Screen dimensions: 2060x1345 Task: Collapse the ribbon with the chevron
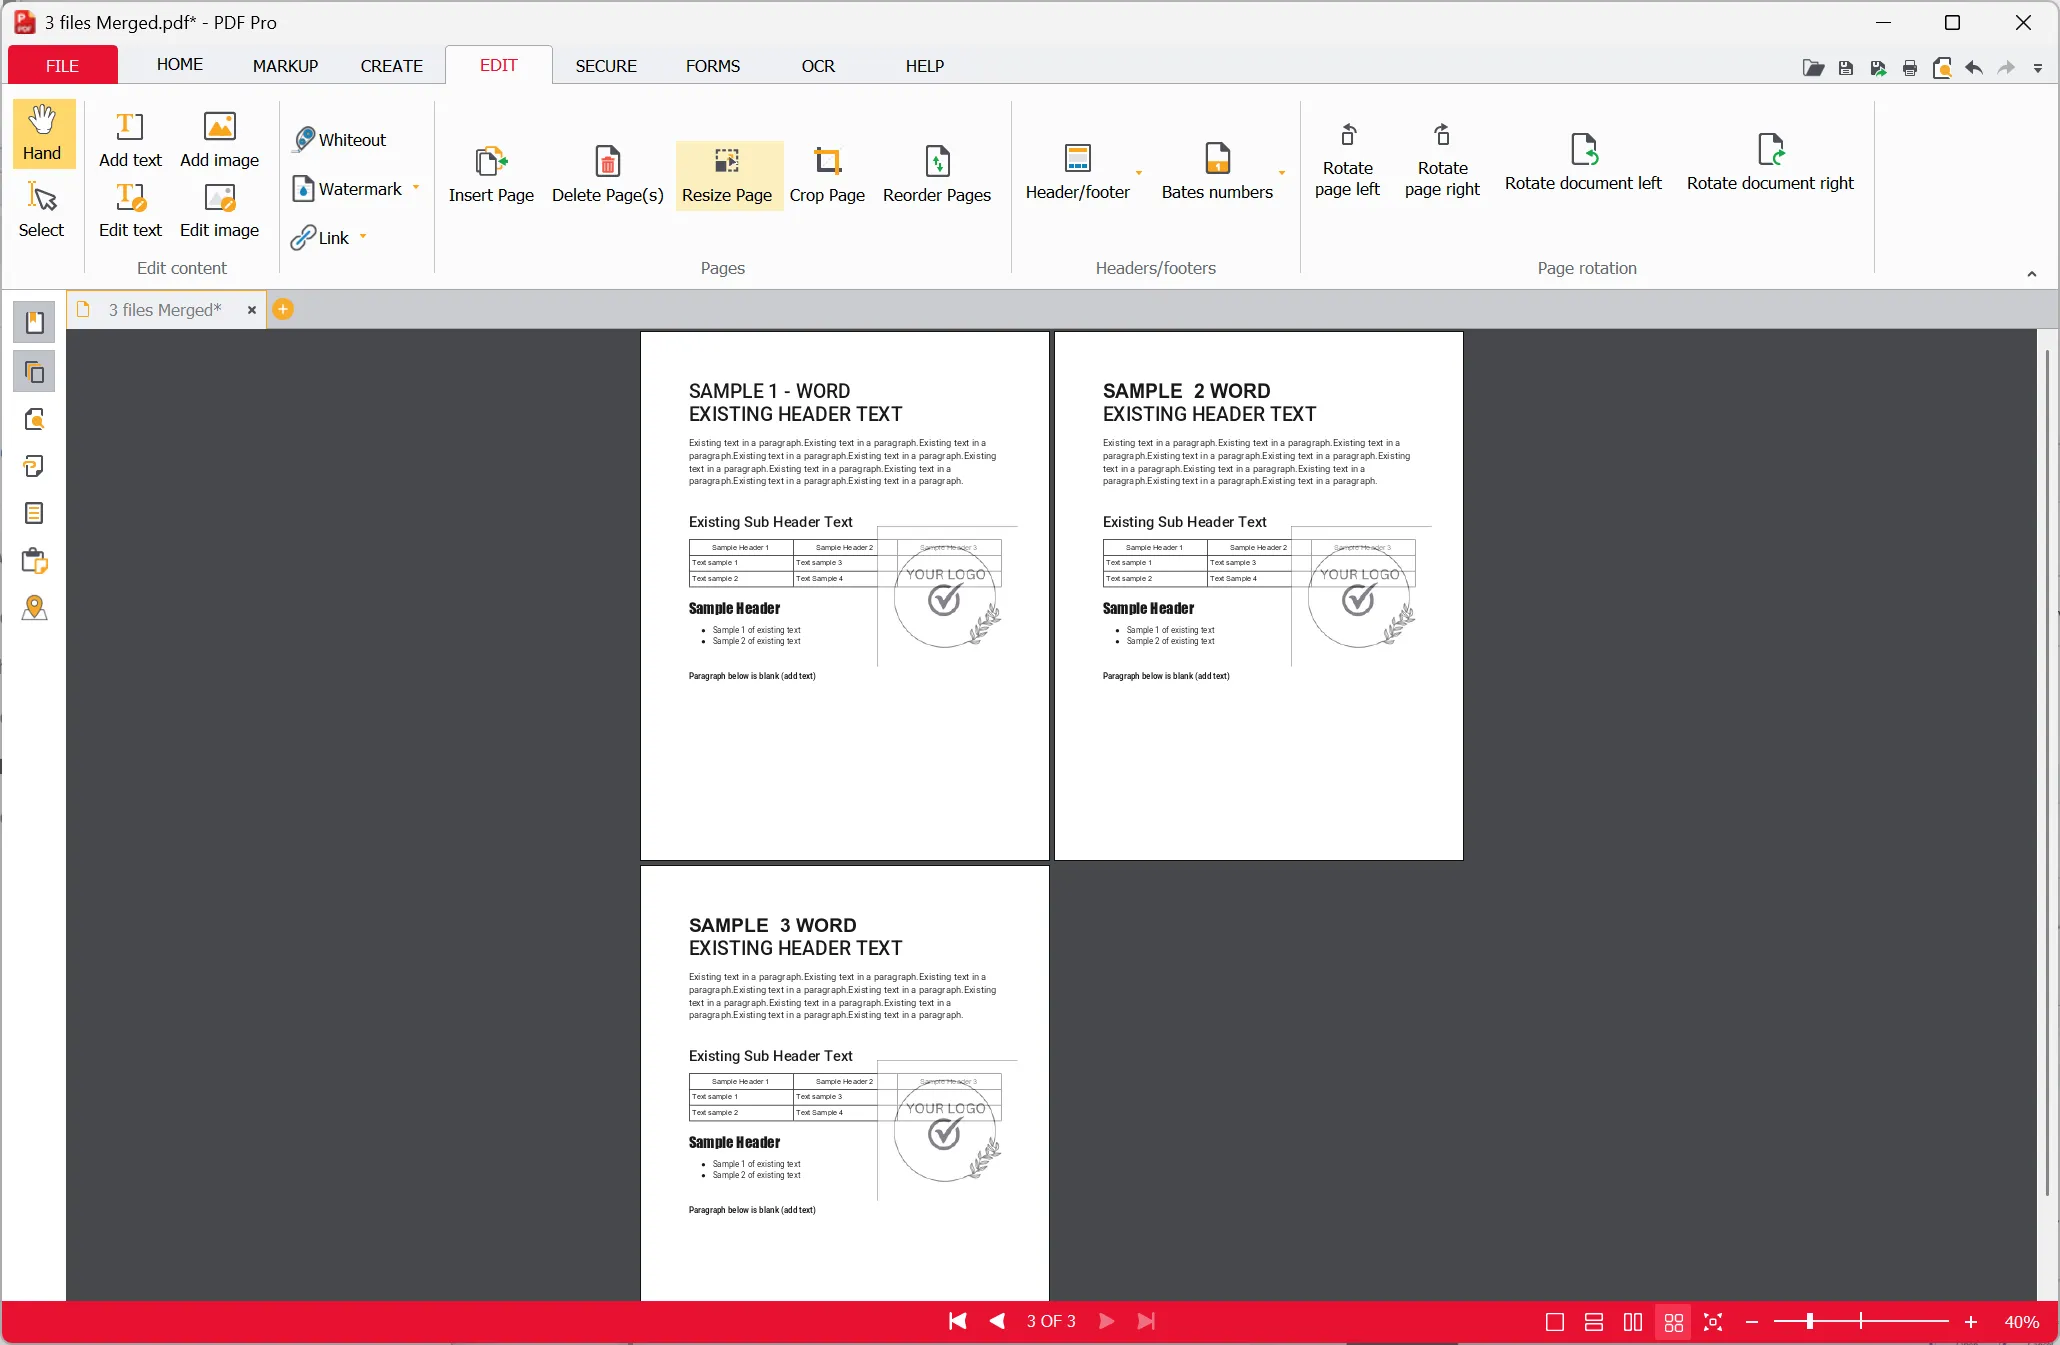tap(2032, 274)
